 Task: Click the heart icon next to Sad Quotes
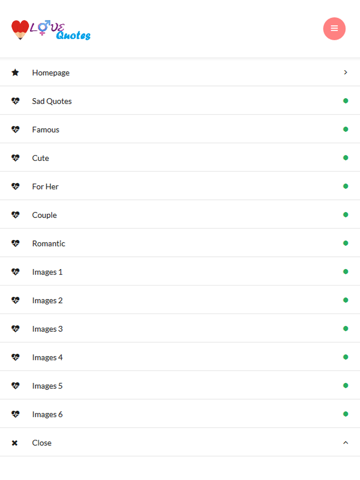[x=15, y=101]
